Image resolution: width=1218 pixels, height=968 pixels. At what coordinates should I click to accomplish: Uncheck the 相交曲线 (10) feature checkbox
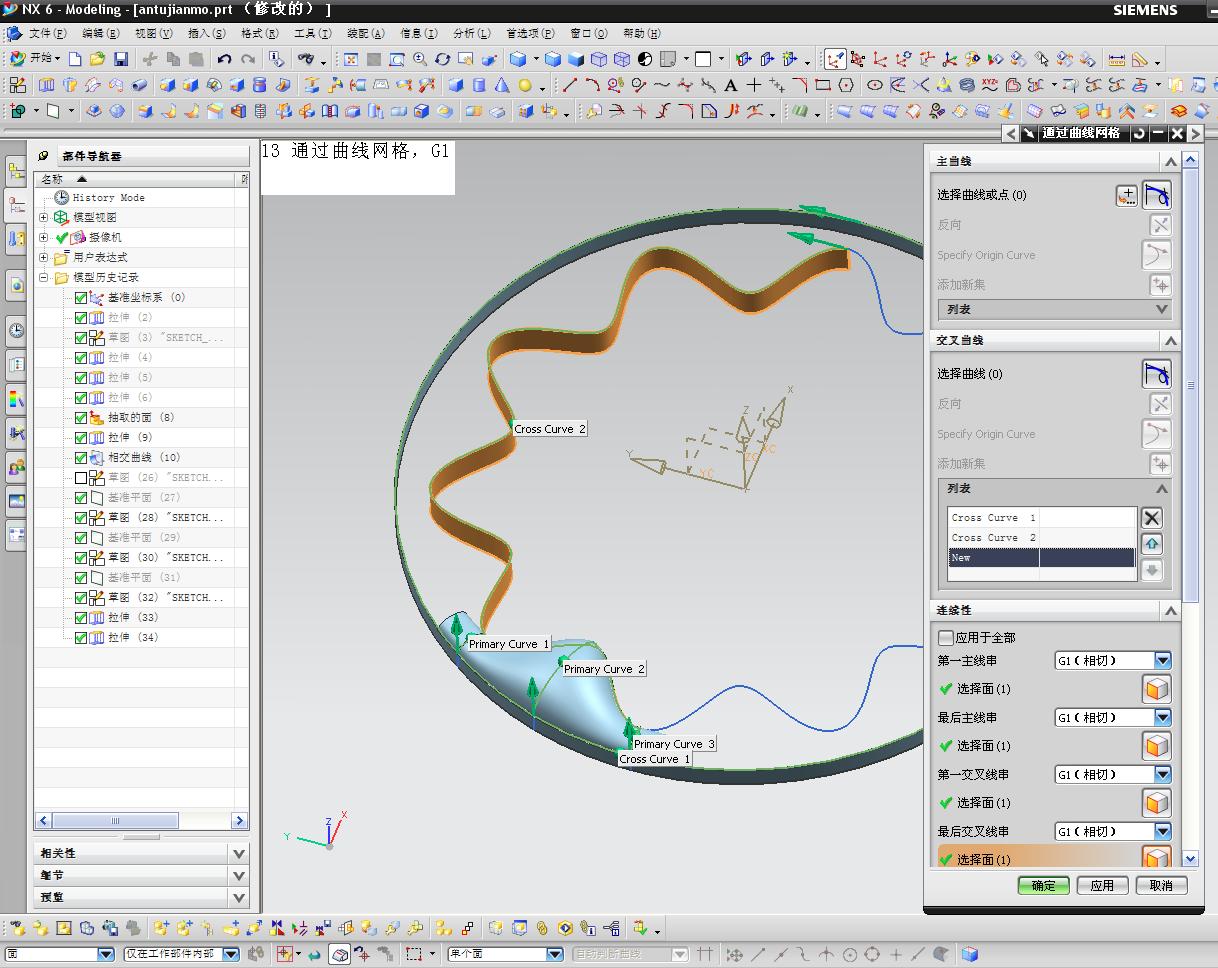[x=81, y=457]
